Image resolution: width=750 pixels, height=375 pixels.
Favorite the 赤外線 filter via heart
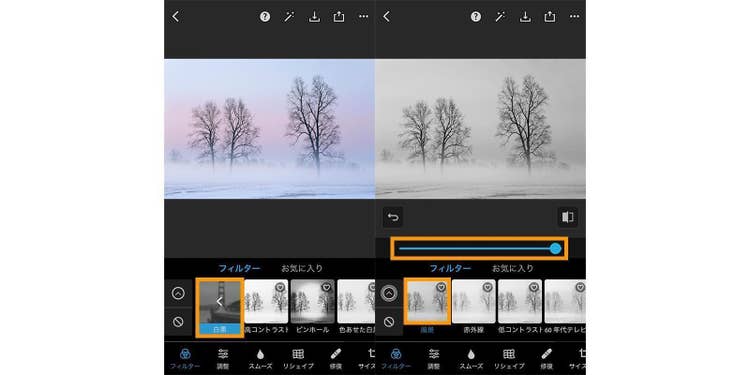pyautogui.click(x=487, y=287)
